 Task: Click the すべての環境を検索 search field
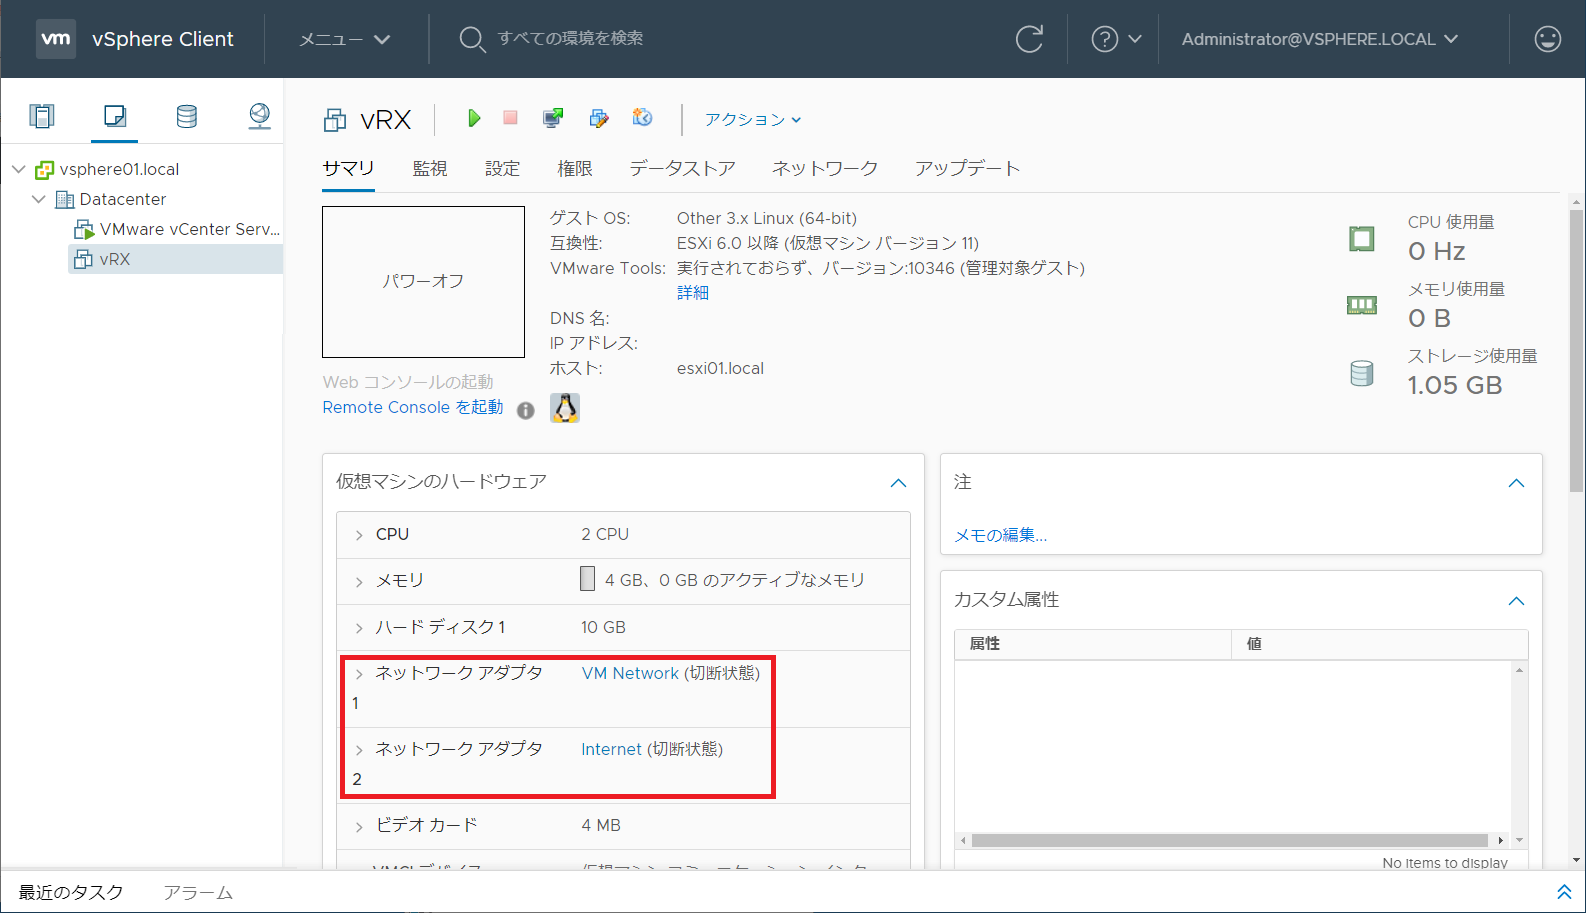[570, 38]
